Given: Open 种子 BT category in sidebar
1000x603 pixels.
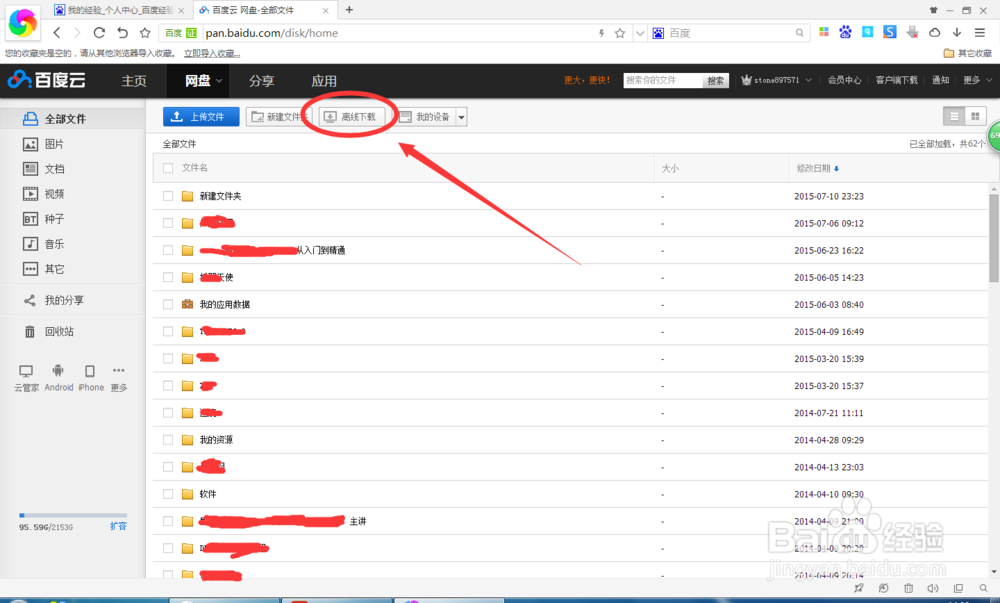Looking at the screenshot, I should (x=43, y=219).
